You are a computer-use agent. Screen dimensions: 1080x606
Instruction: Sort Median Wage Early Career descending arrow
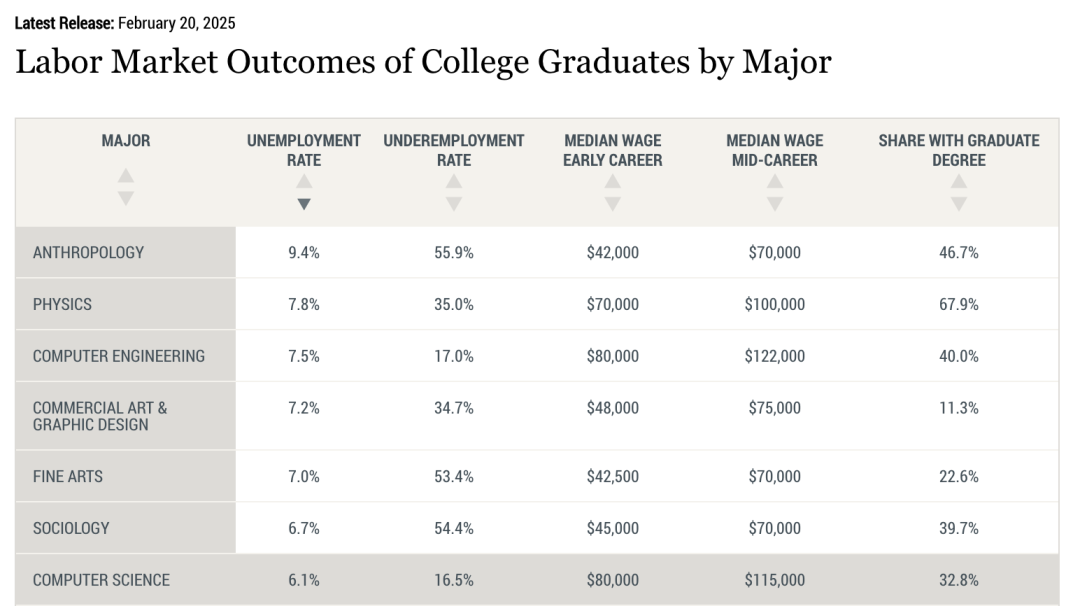tap(613, 204)
